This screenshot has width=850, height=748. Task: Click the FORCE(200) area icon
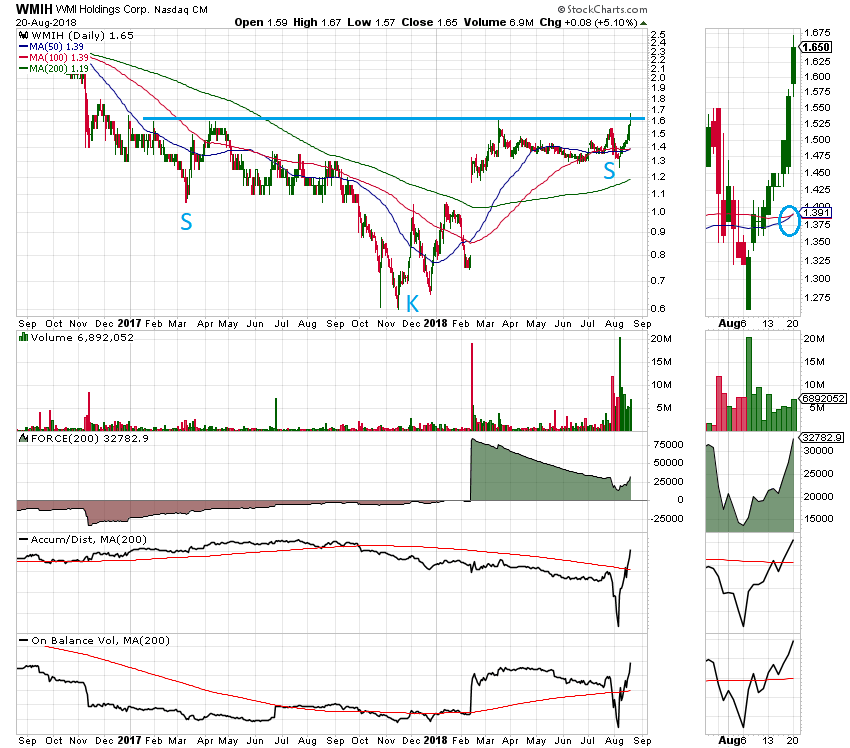[x=24, y=438]
